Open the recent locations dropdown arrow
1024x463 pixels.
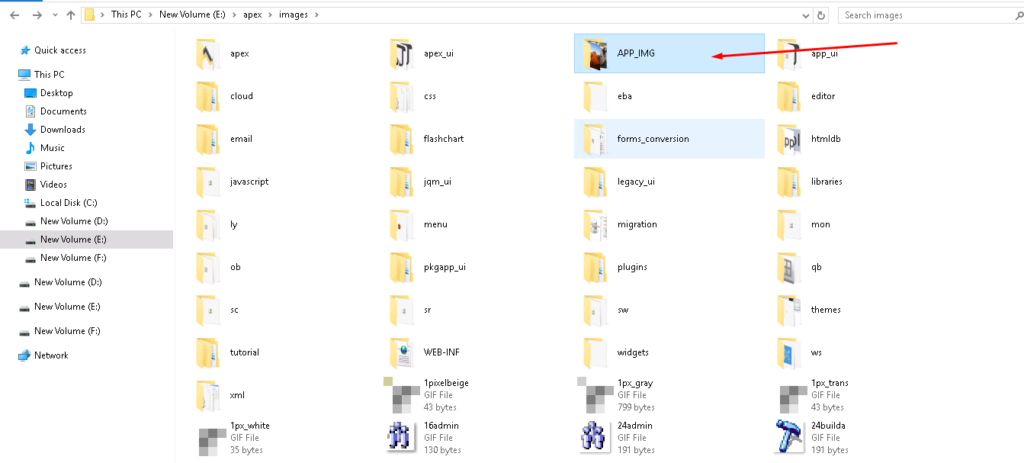pyautogui.click(x=53, y=15)
